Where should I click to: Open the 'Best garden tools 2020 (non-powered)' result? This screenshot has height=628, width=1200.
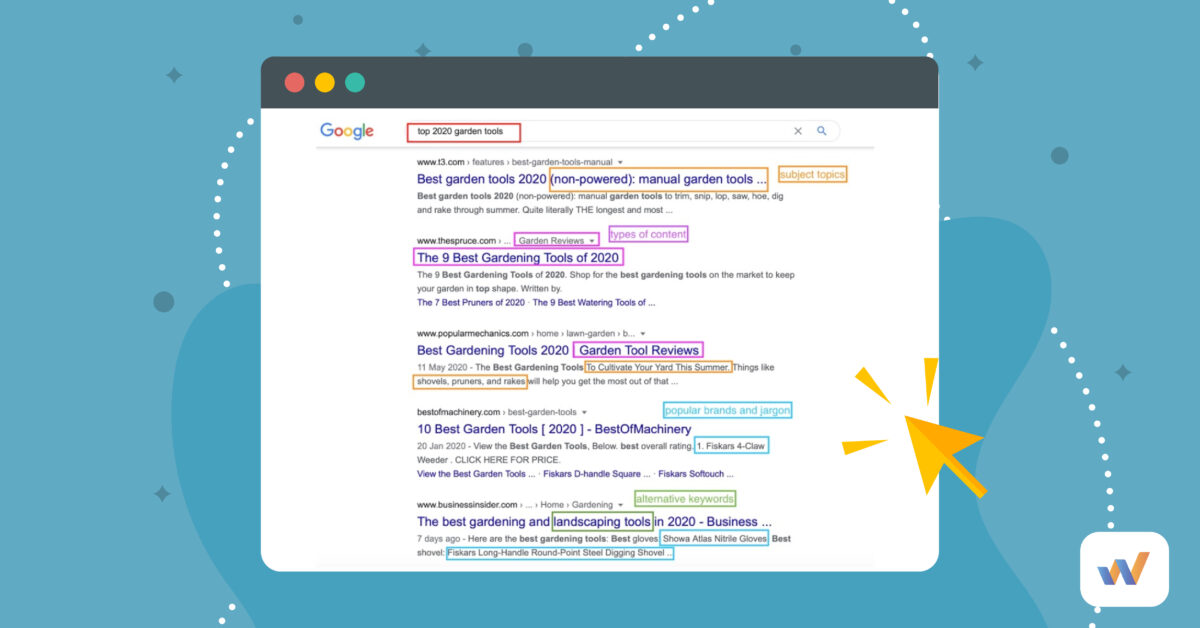(x=592, y=178)
